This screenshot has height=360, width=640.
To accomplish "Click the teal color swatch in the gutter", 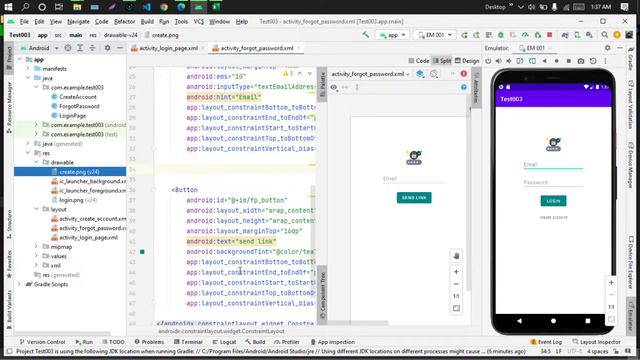I will (142, 252).
